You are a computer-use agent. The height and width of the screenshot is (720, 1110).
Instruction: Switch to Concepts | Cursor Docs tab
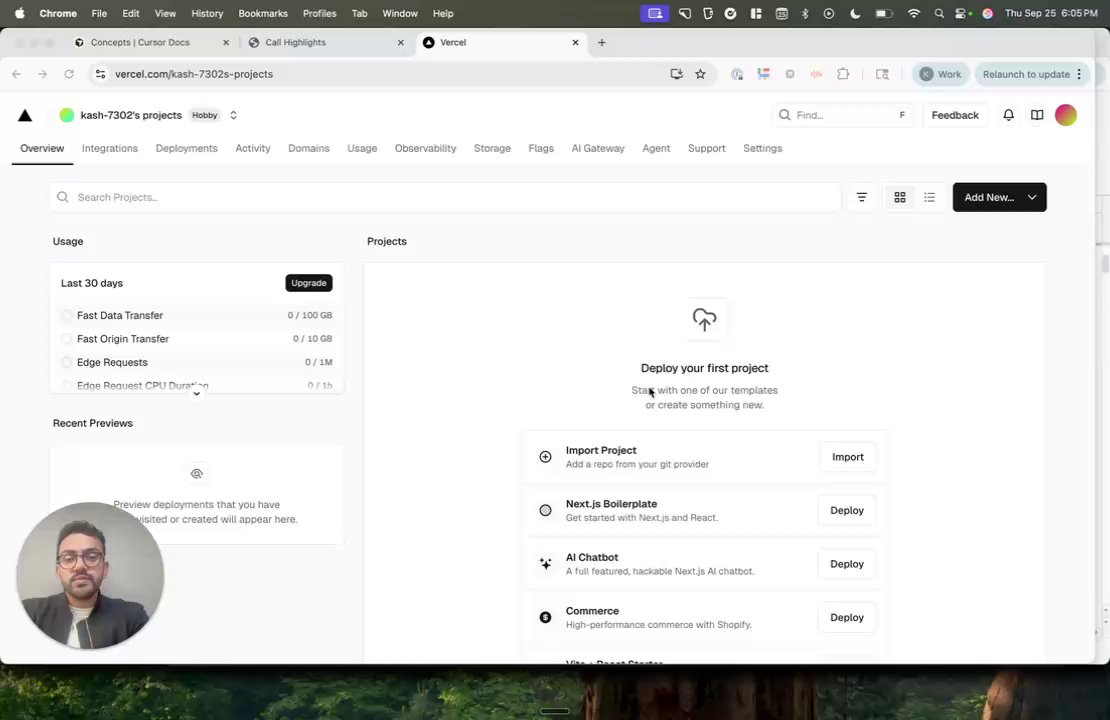151,42
